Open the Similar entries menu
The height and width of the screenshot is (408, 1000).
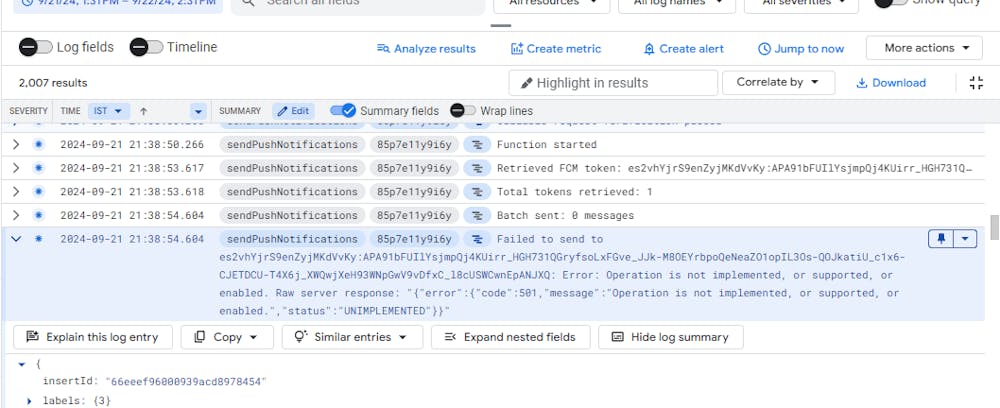pos(351,337)
